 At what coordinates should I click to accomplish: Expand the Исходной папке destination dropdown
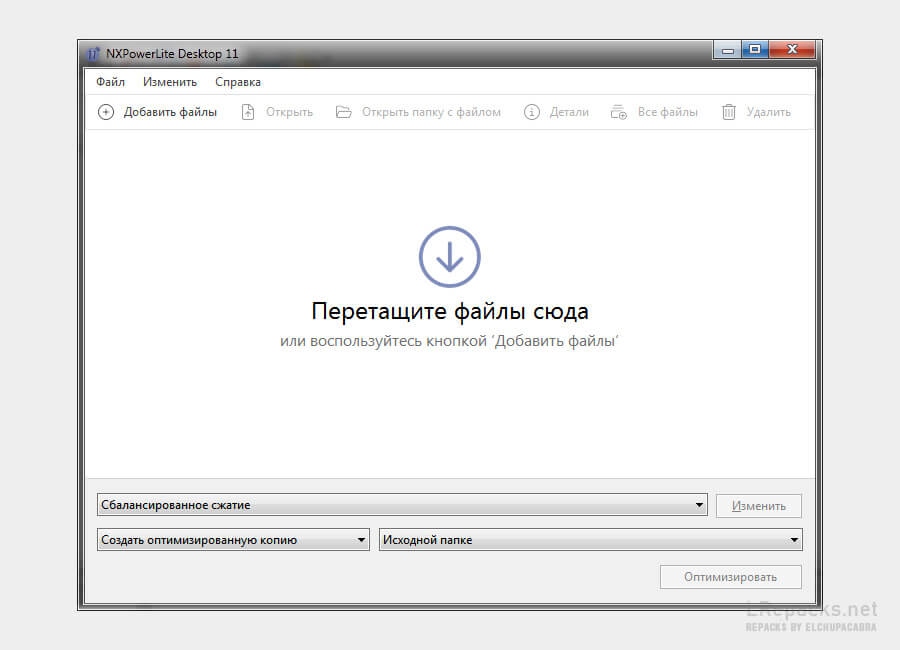point(794,541)
